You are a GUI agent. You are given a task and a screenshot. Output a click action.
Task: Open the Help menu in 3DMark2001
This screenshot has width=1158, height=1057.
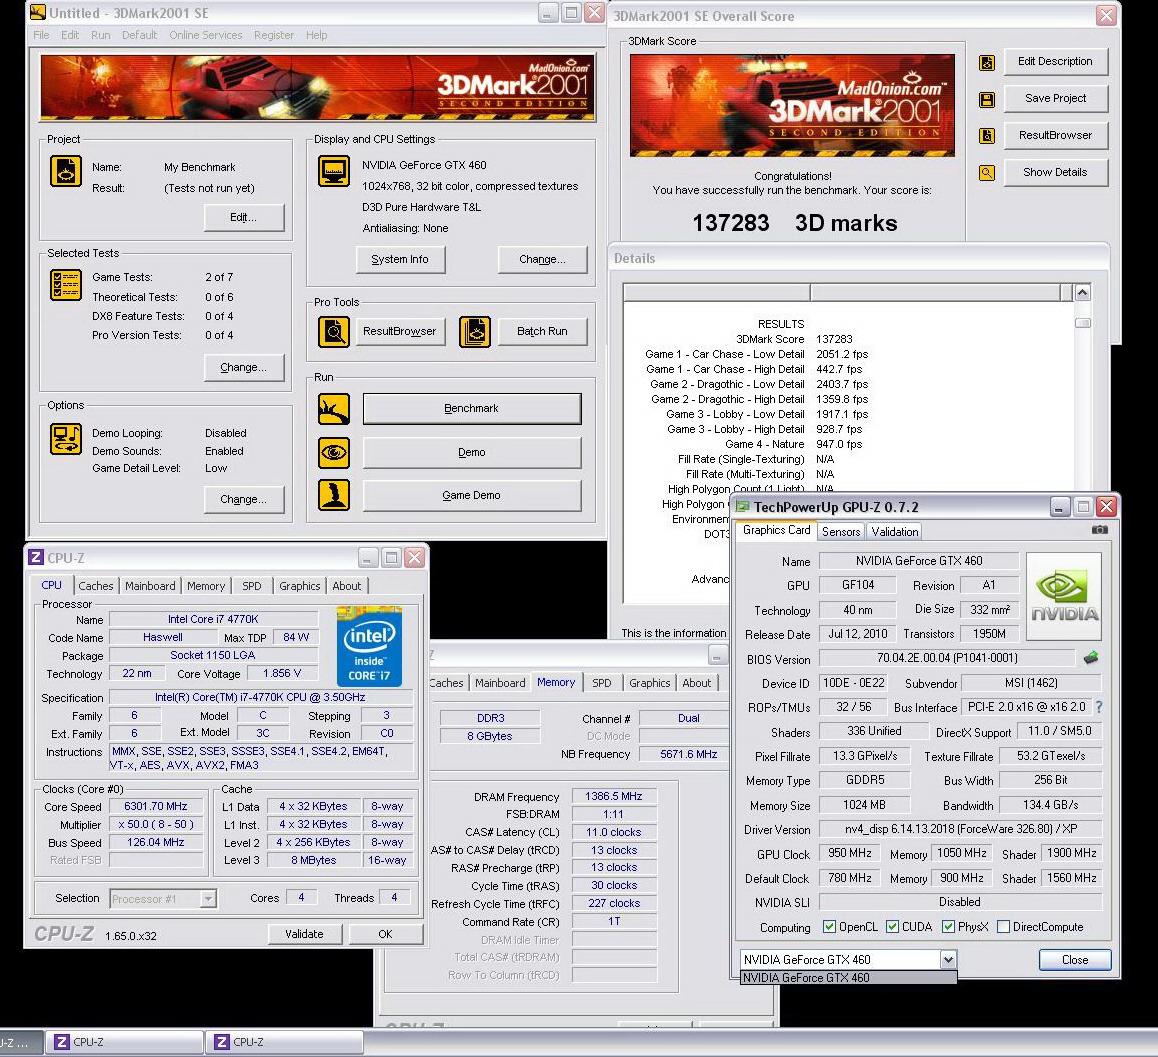pos(316,35)
